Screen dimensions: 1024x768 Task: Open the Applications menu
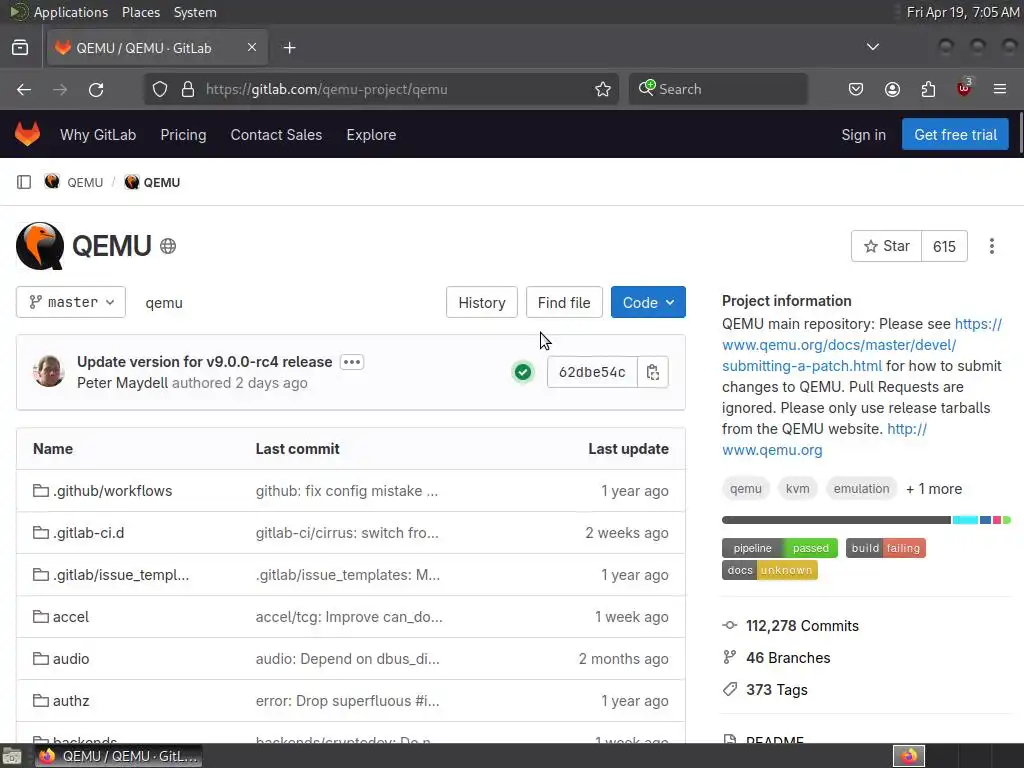pyautogui.click(x=71, y=12)
